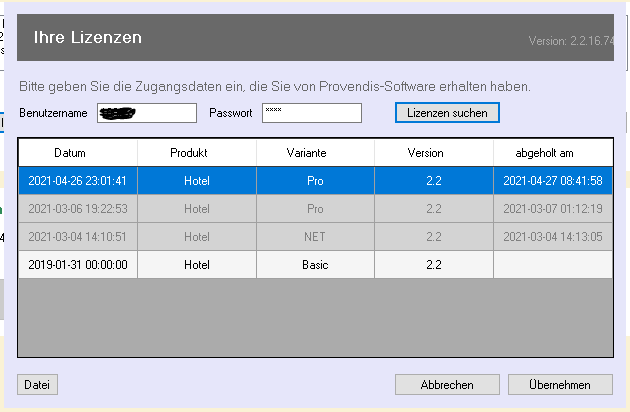Click the Version column header
The width and height of the screenshot is (630, 412).
433,153
